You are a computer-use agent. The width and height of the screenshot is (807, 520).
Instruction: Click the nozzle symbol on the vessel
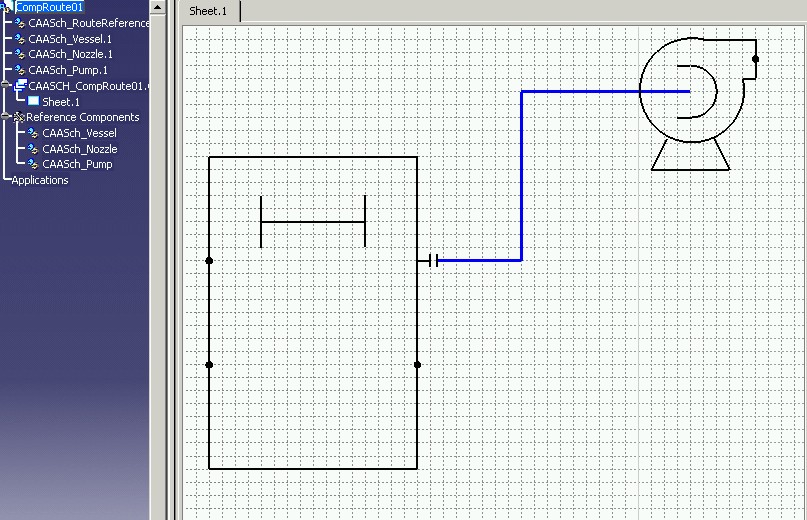point(431,260)
